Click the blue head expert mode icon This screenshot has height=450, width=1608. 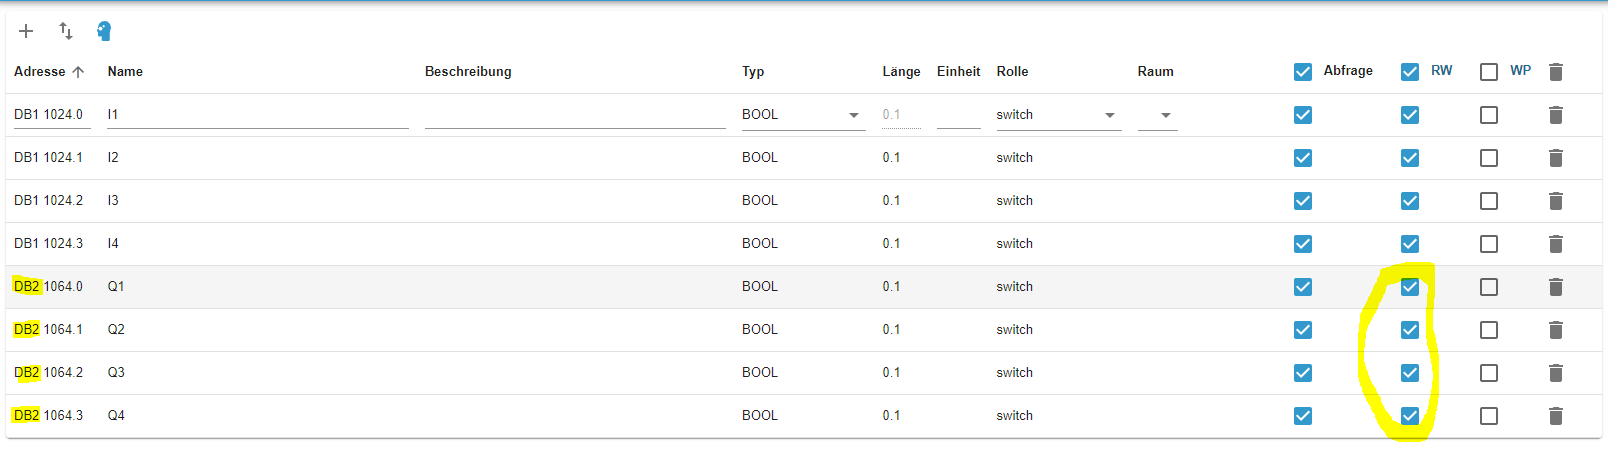pos(104,31)
